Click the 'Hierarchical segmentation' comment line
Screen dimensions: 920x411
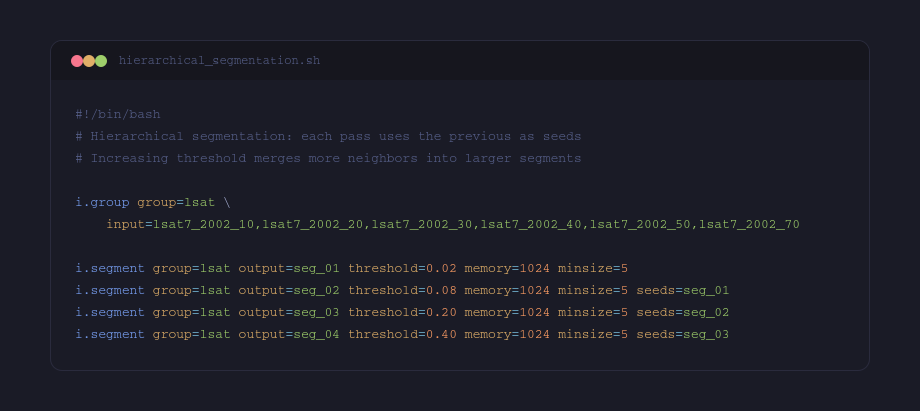tap(328, 136)
